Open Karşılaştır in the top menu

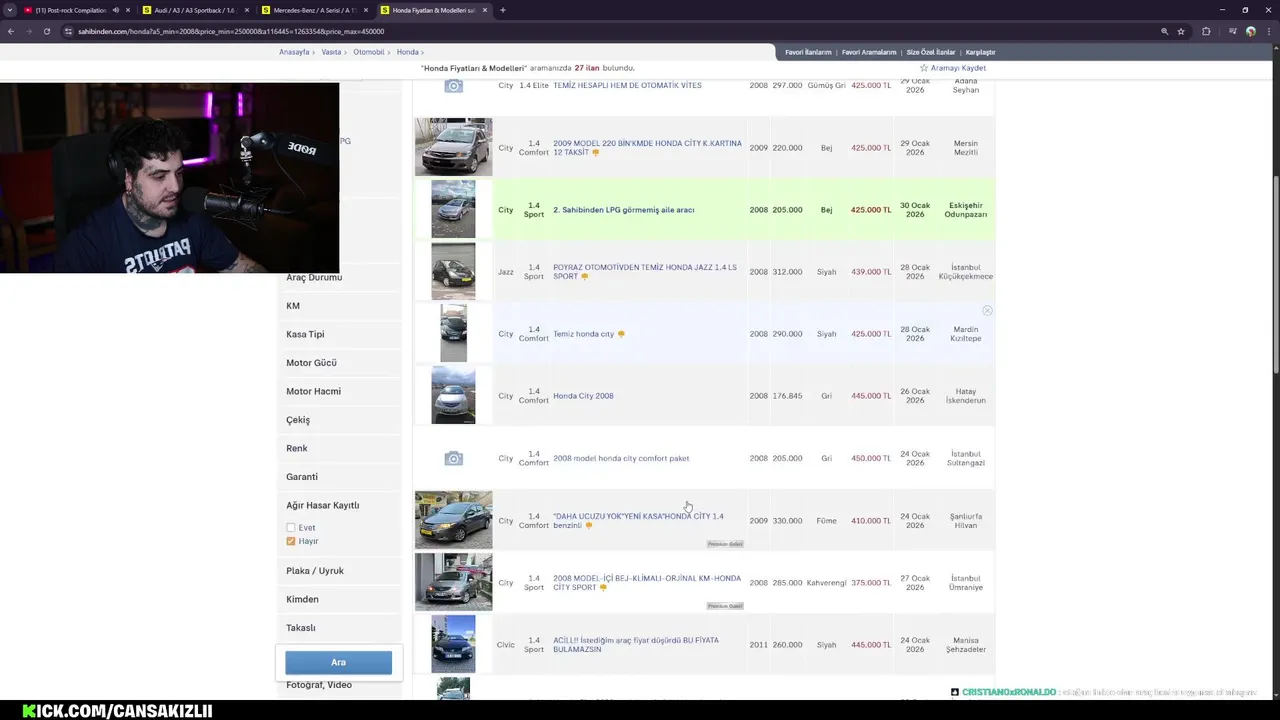coord(980,52)
